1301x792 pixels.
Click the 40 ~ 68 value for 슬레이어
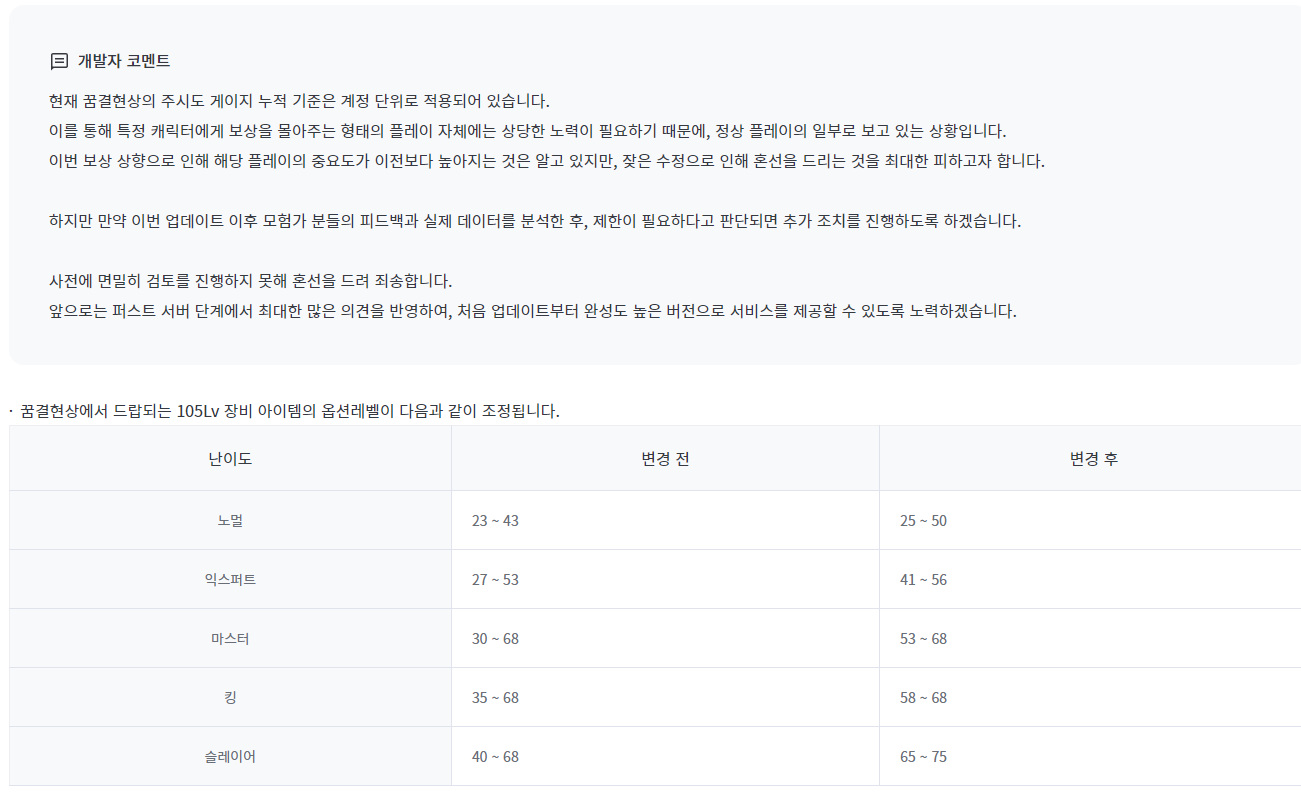pos(495,757)
